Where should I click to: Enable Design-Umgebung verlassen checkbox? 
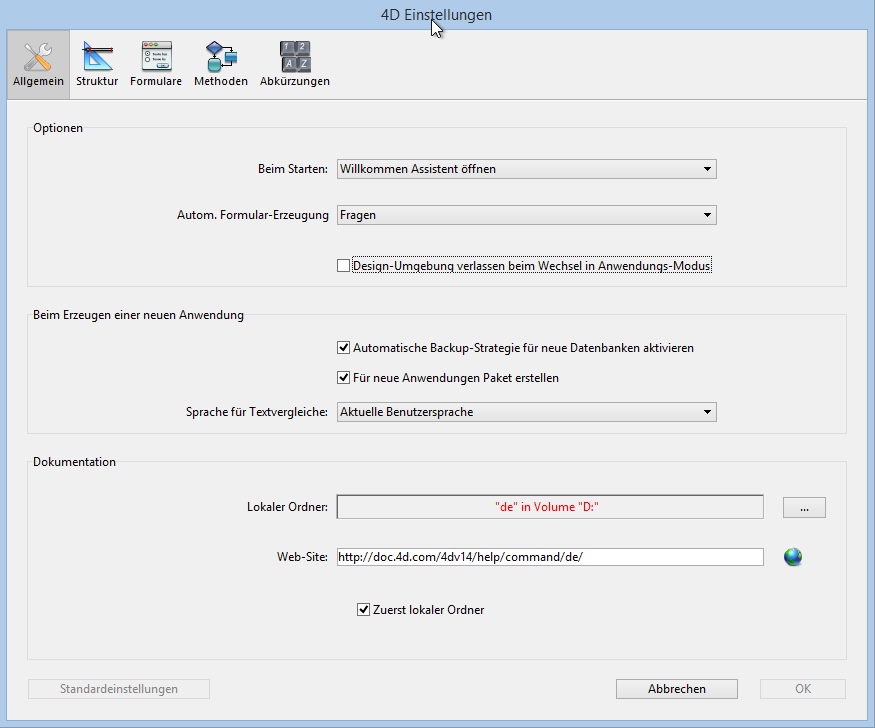coord(344,266)
